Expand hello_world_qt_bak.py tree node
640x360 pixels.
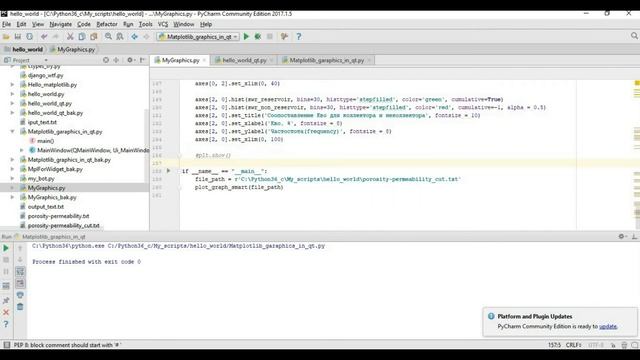pyautogui.click(x=12, y=113)
